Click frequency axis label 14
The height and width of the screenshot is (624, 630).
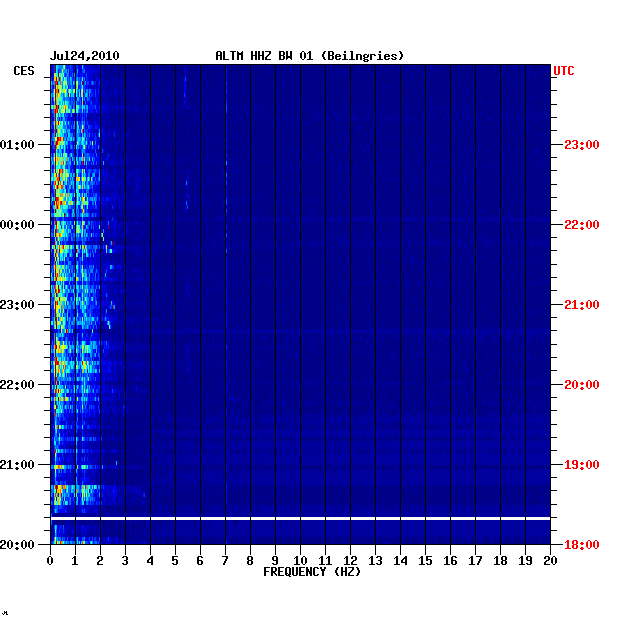400,561
